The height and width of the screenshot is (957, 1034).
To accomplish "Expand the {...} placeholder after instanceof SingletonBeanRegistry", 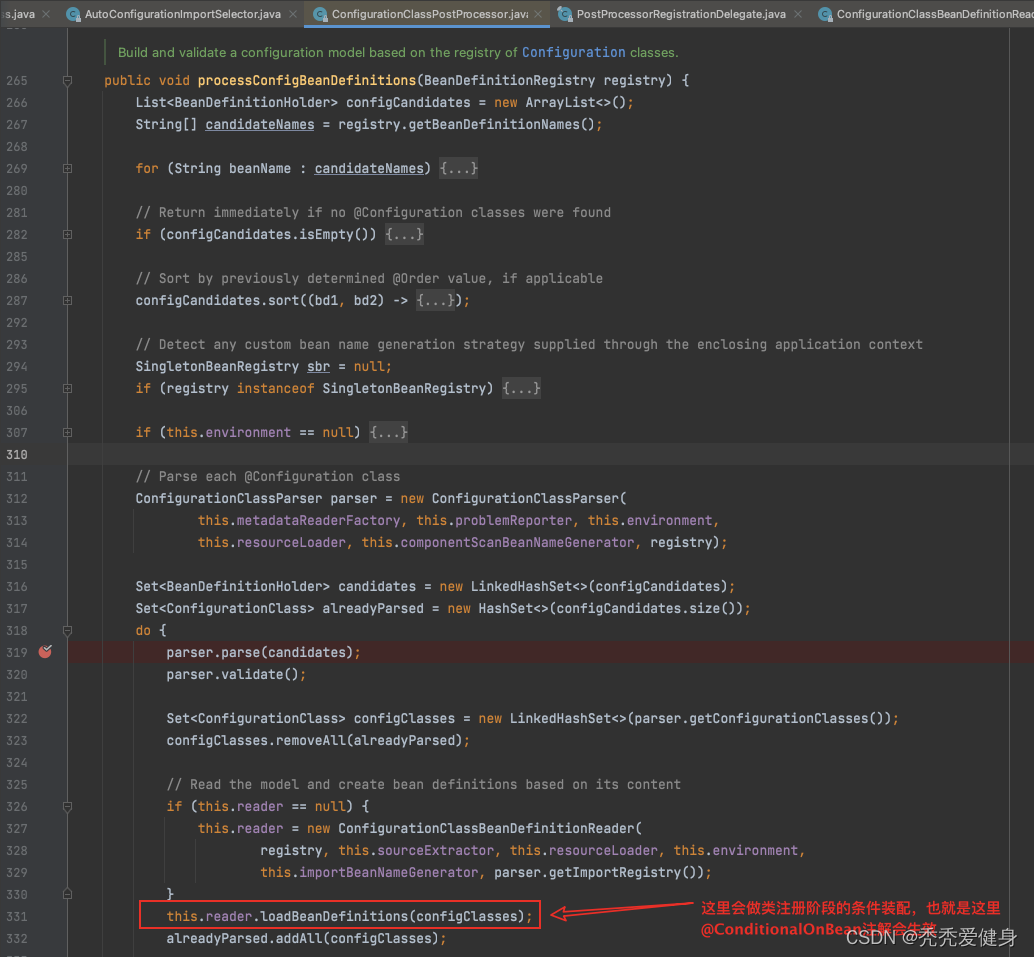I will (x=521, y=389).
